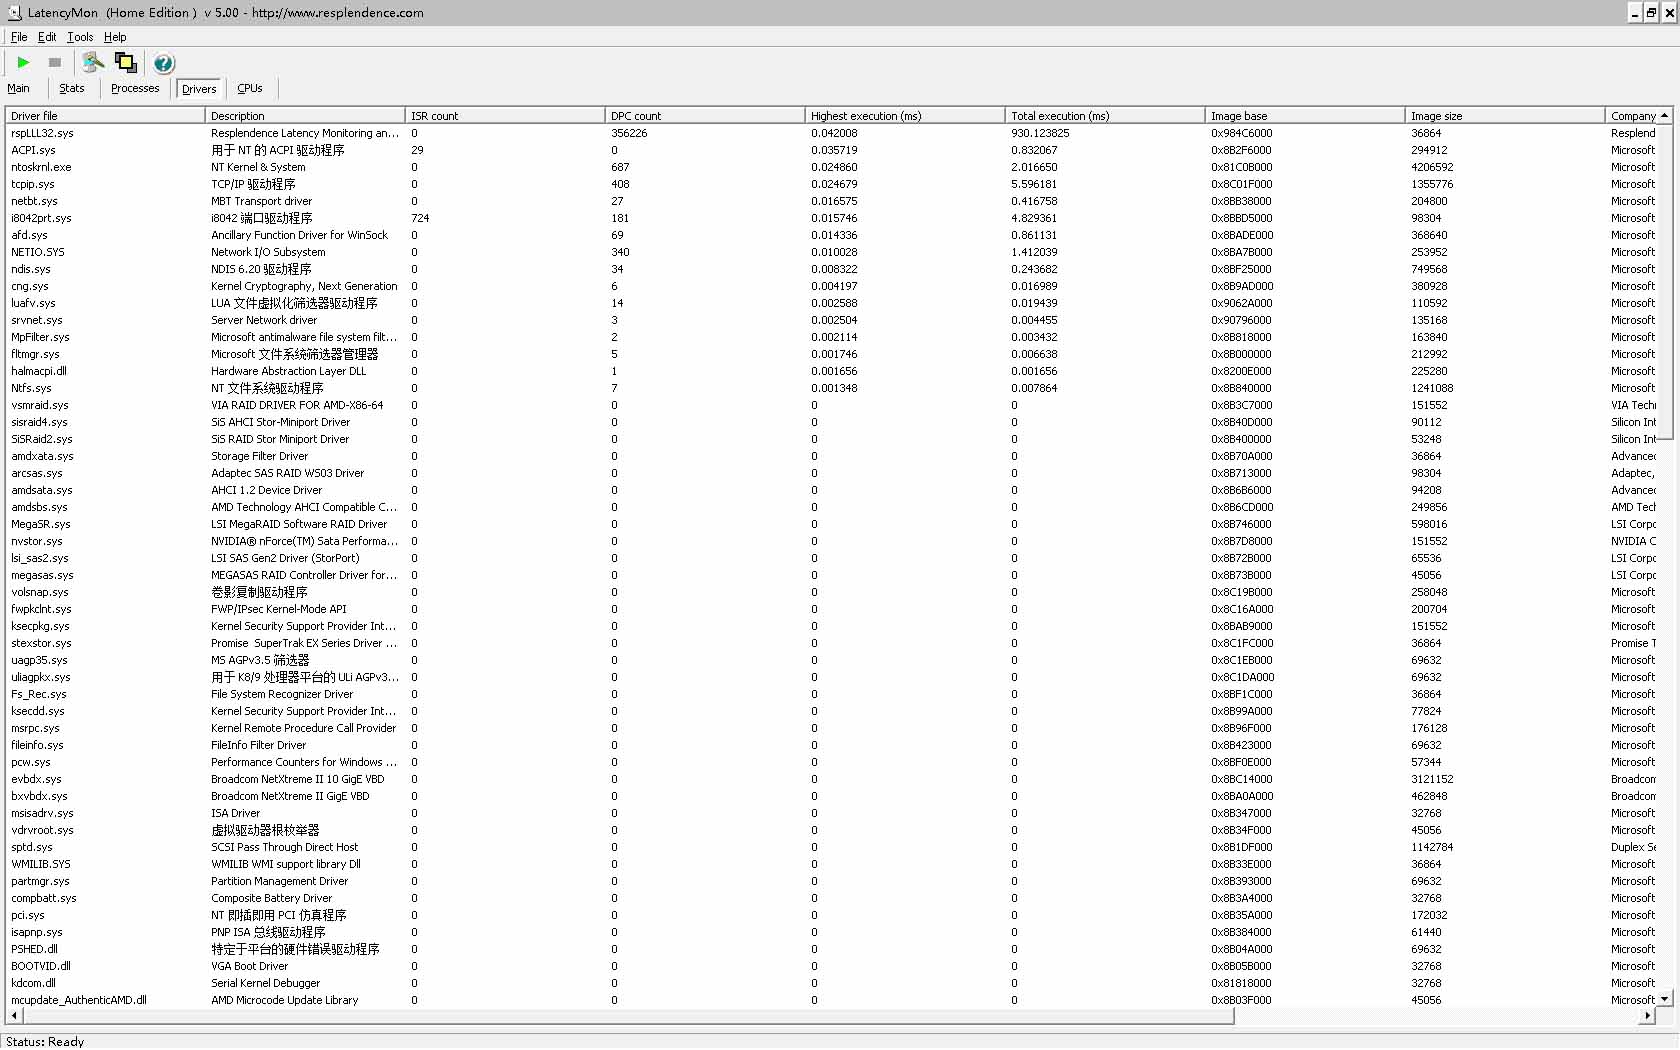Select the ndis.sys driver row
This screenshot has width=1680, height=1050.
pos(831,269)
